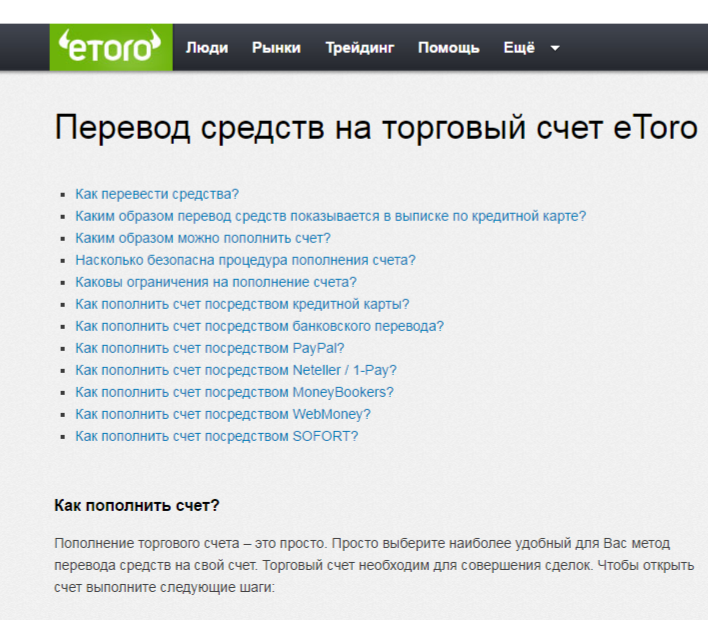Open Насколько безопасна процедура пополнения счета?
Viewport: 708px width, 620px height.
point(245,260)
